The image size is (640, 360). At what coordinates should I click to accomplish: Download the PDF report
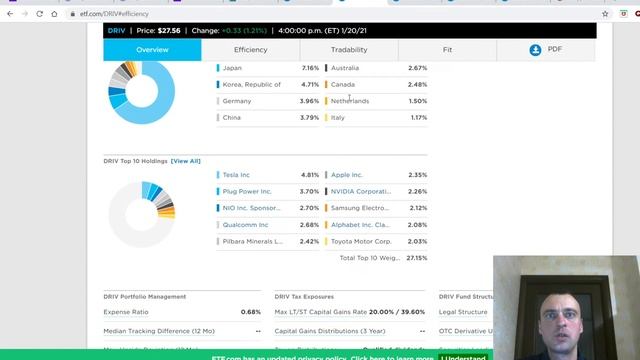pyautogui.click(x=546, y=50)
